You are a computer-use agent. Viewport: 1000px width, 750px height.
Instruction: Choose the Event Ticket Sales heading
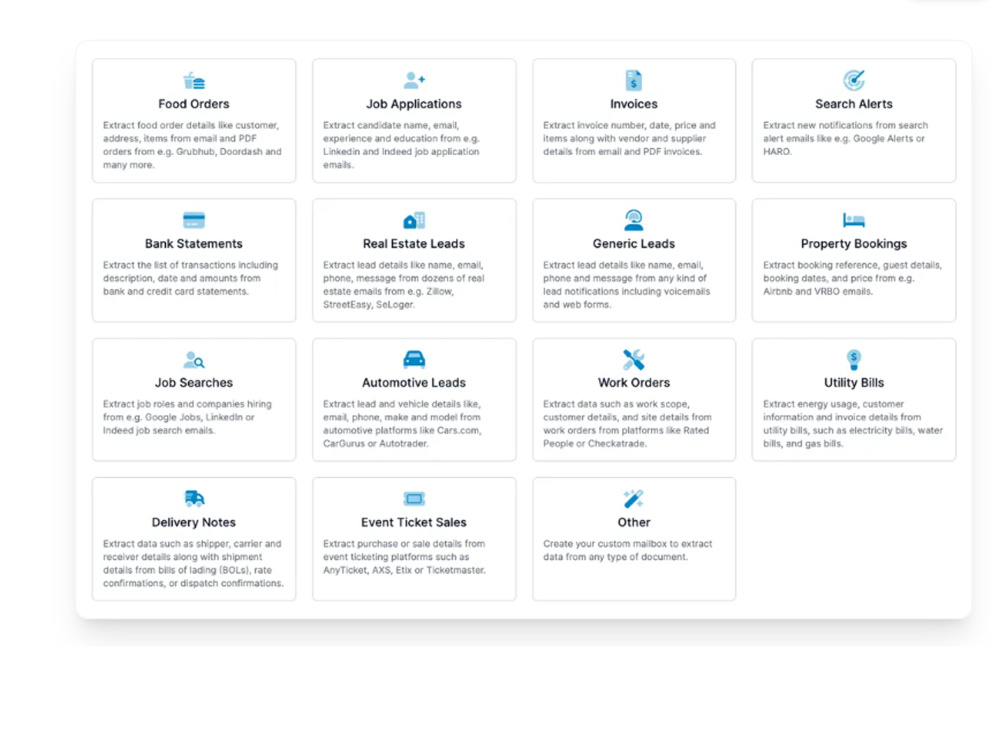[x=414, y=522]
